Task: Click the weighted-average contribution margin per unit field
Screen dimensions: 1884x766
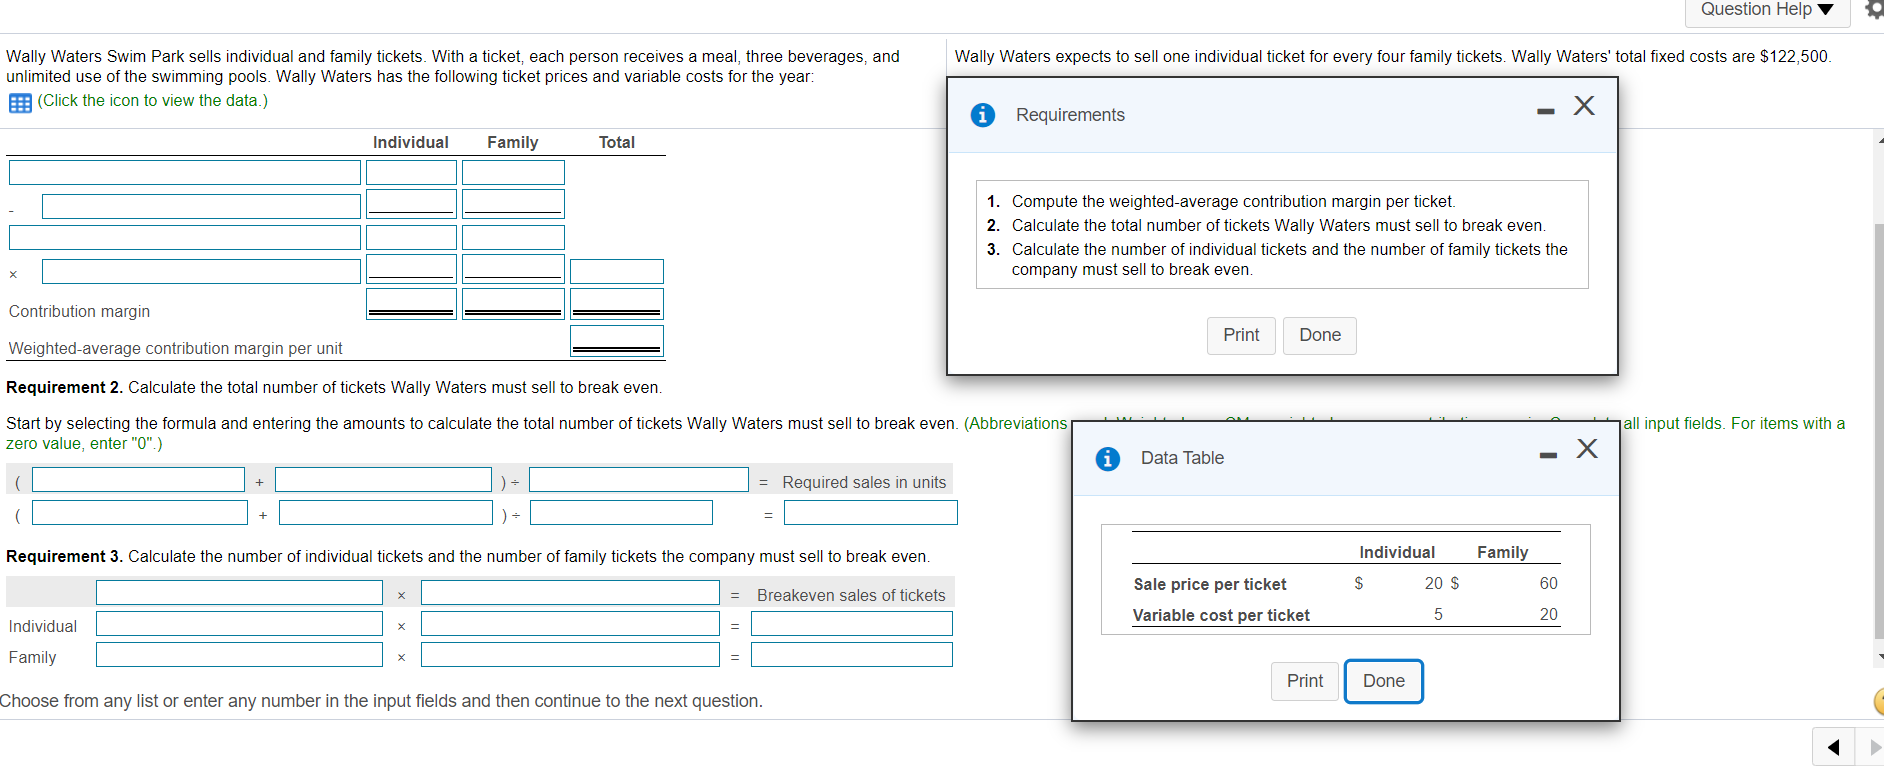Action: point(617,341)
